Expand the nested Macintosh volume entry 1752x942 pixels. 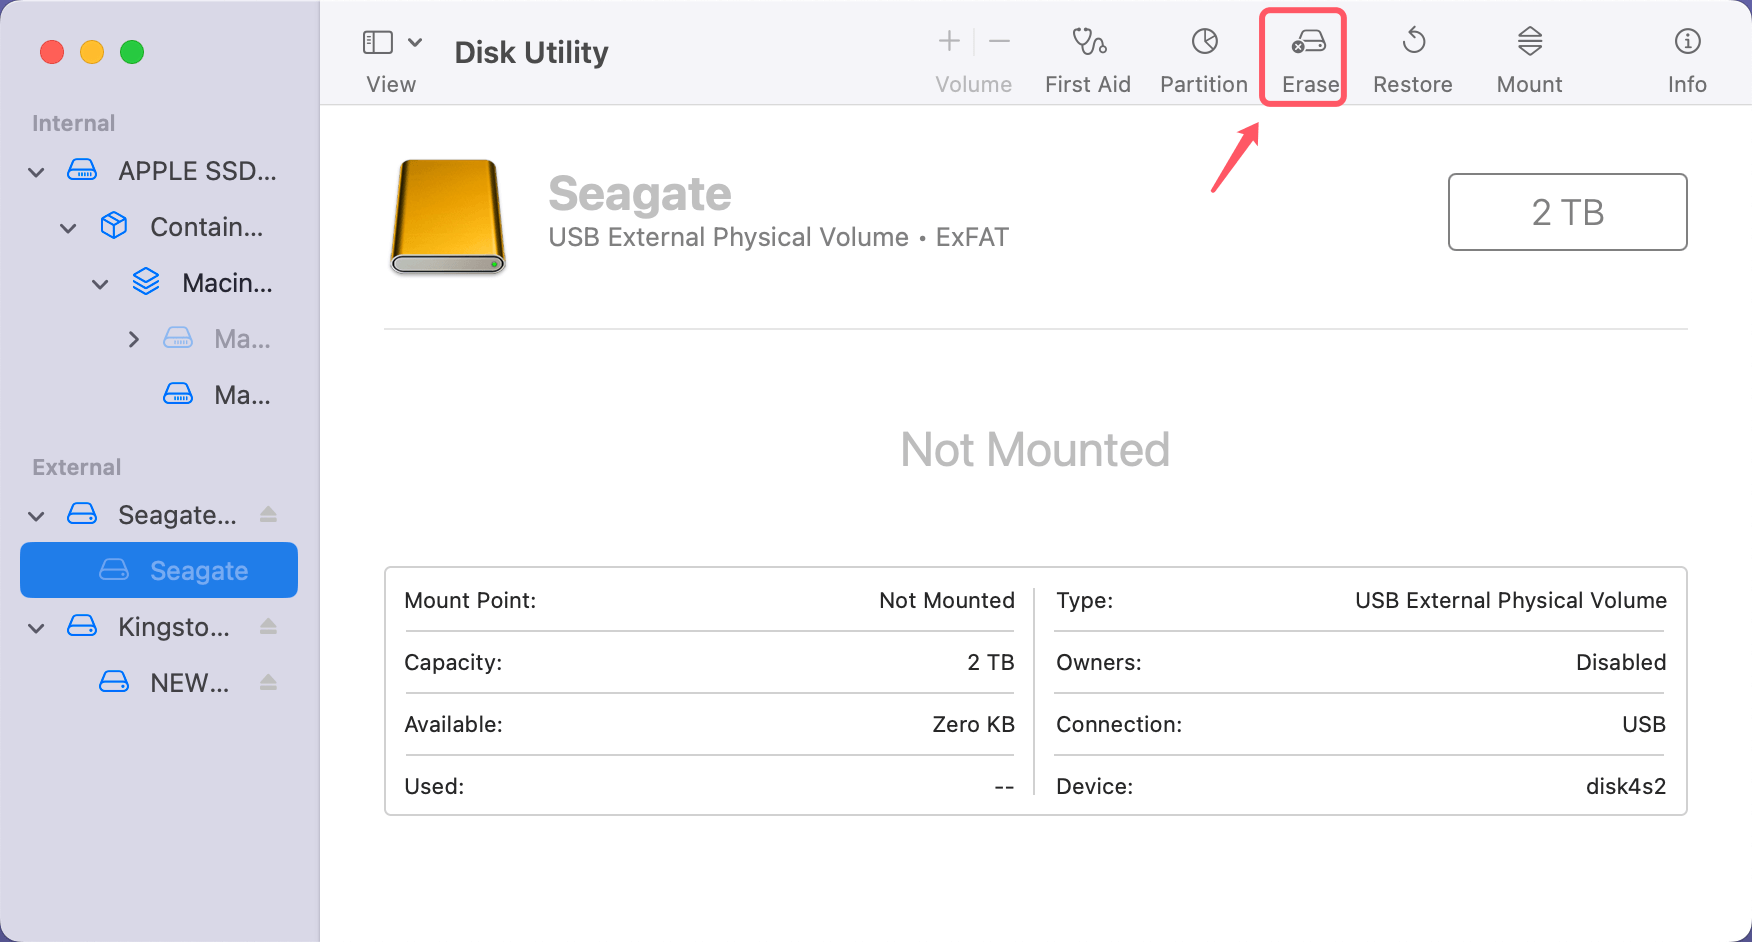(x=134, y=338)
